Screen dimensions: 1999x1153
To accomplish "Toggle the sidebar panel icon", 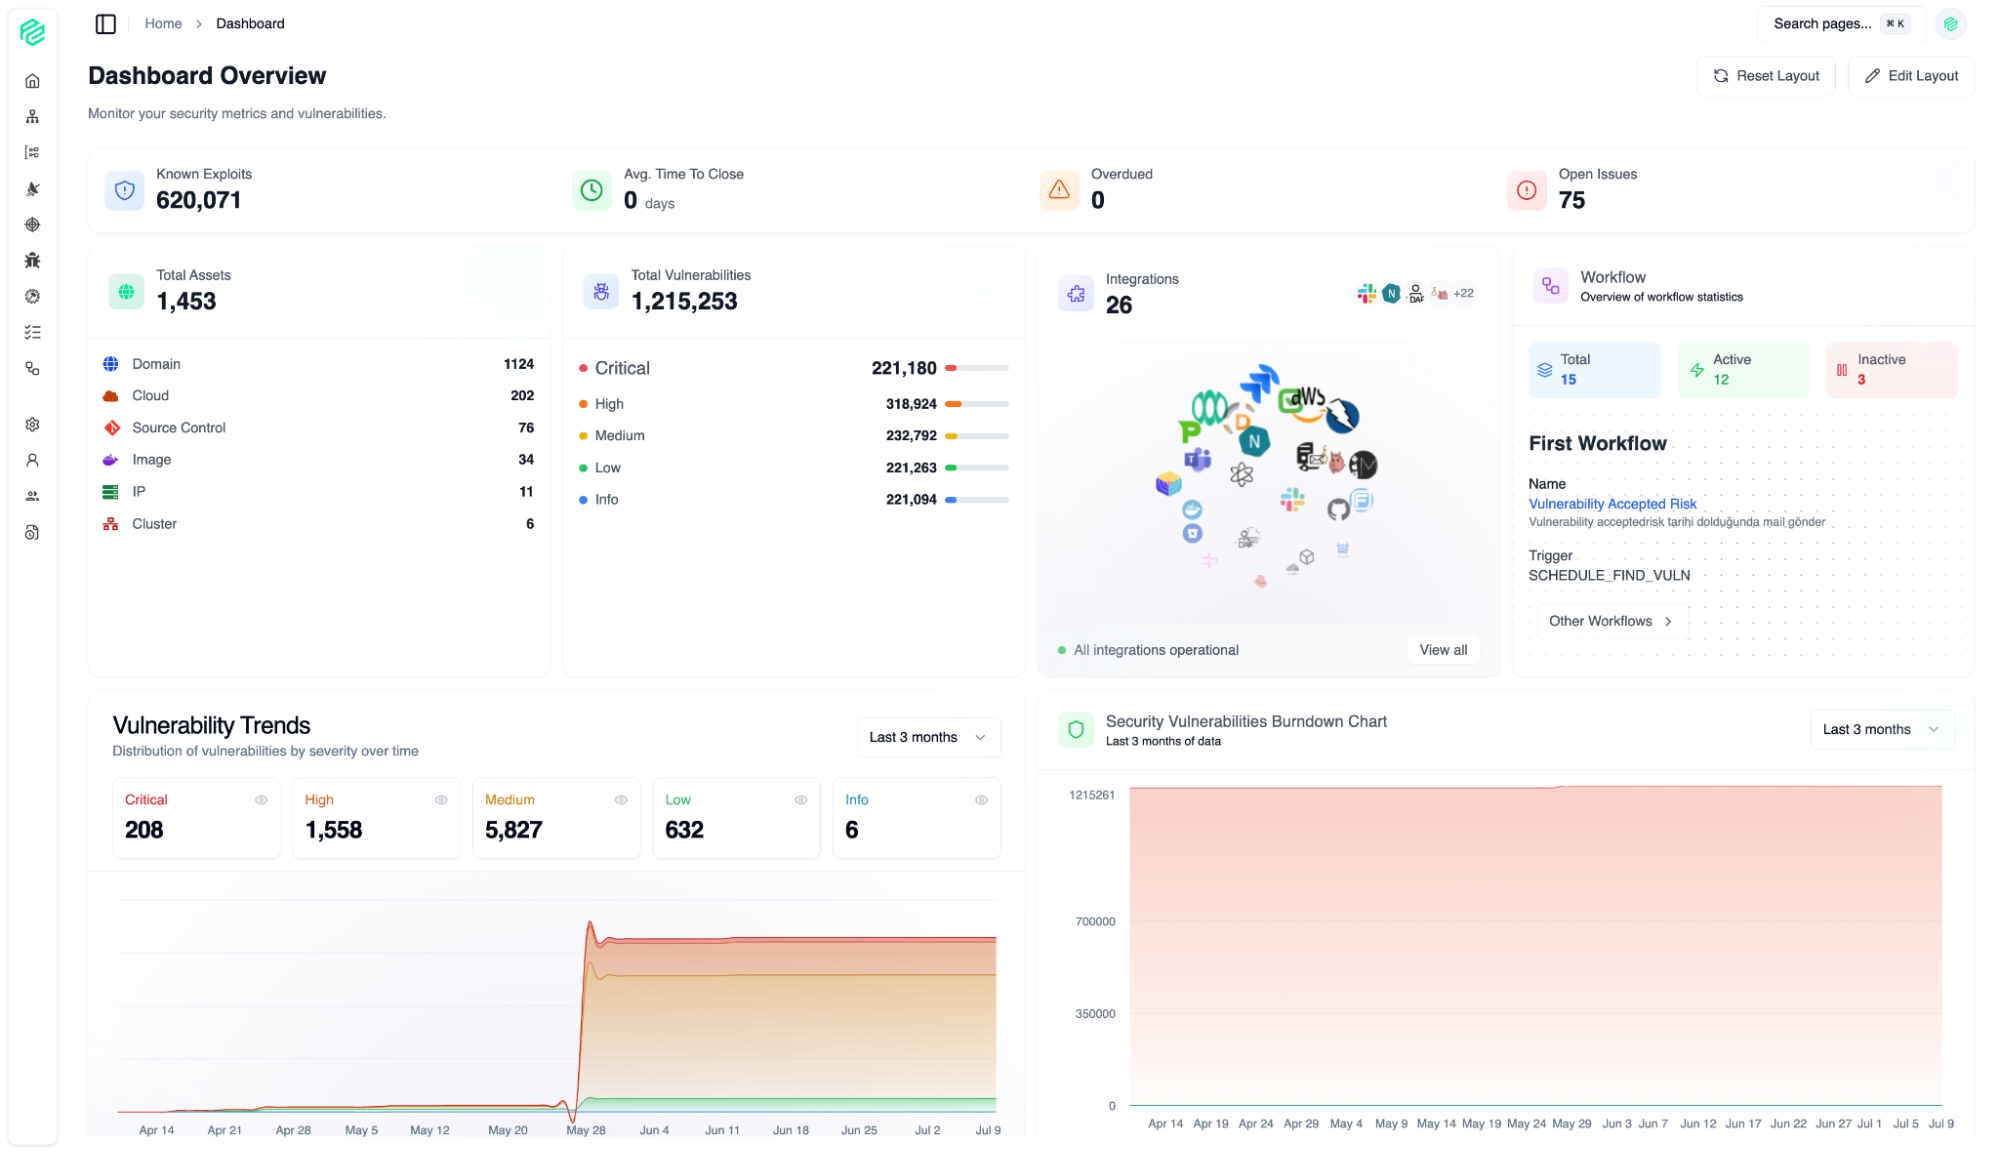I will [x=105, y=24].
